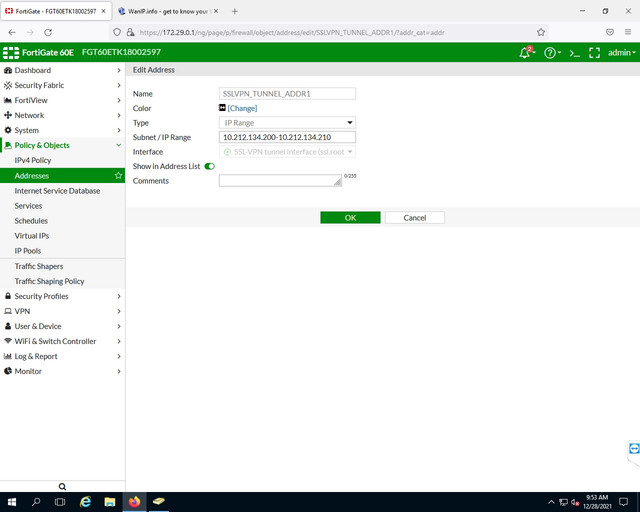Open the admin user dropdown
The width and height of the screenshot is (640, 512).
pos(622,53)
